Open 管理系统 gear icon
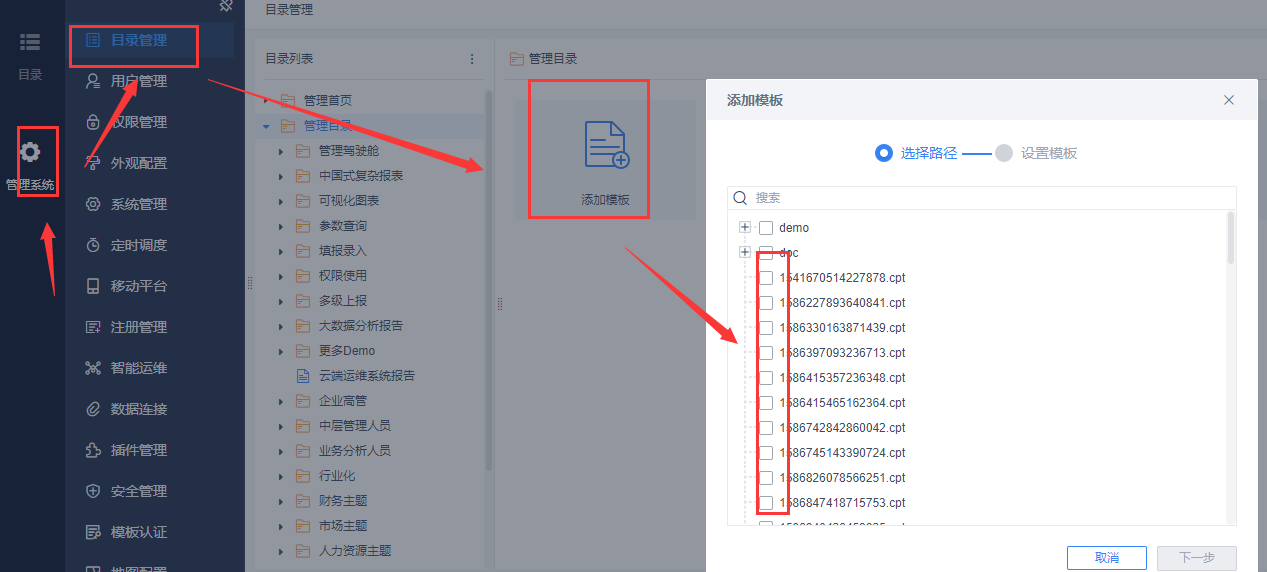The height and width of the screenshot is (572, 1267). coord(30,152)
